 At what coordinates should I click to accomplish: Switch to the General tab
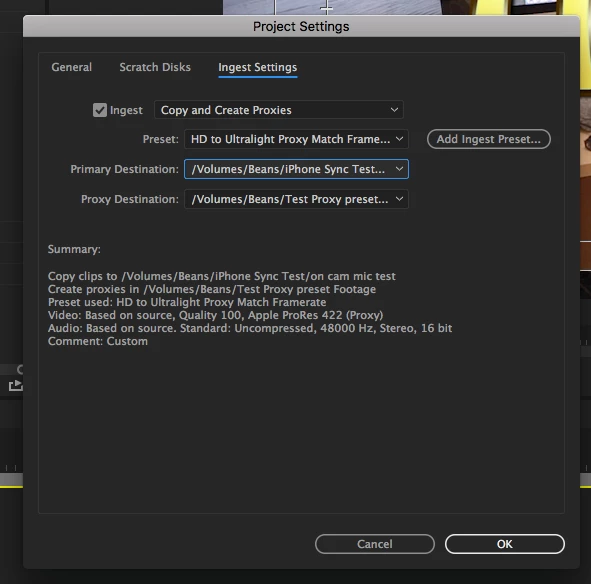point(72,67)
